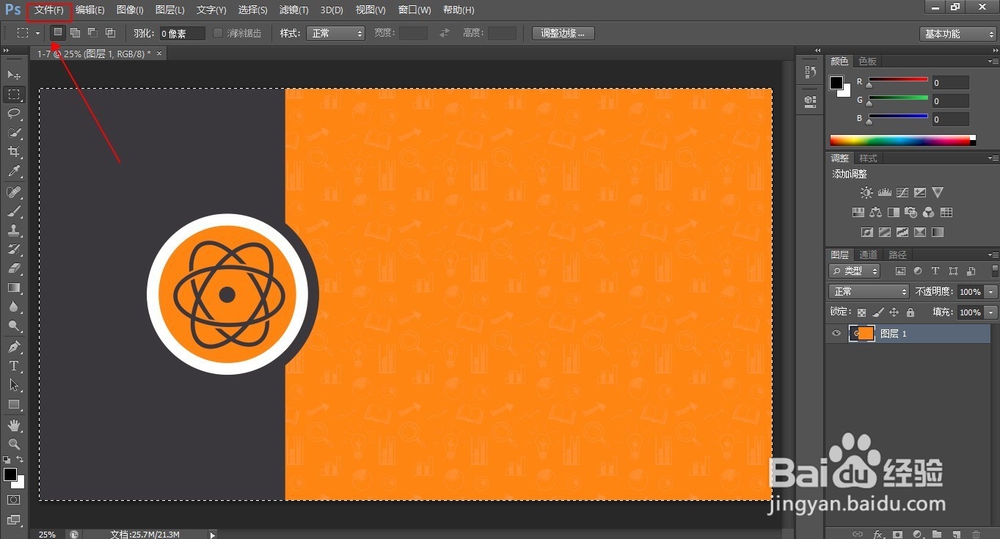
Task: Open the 基本功能 workspace dropdown
Action: tap(957, 34)
